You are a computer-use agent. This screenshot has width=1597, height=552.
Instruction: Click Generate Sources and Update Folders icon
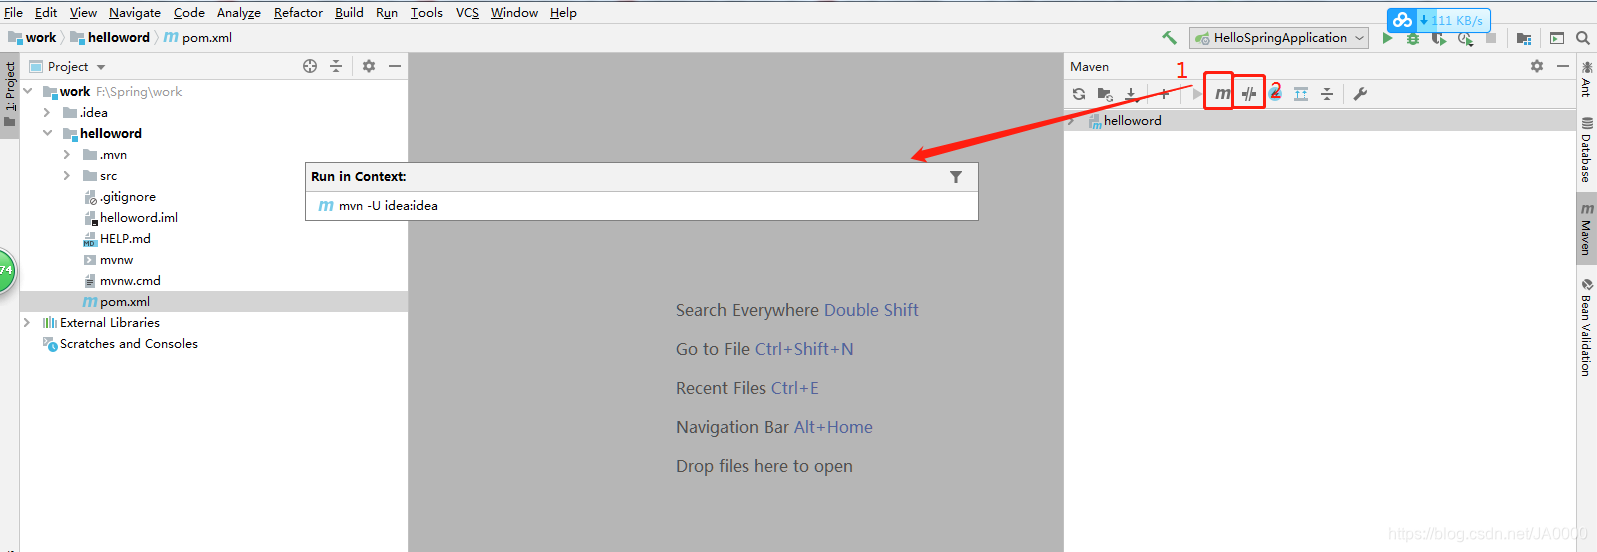1105,94
